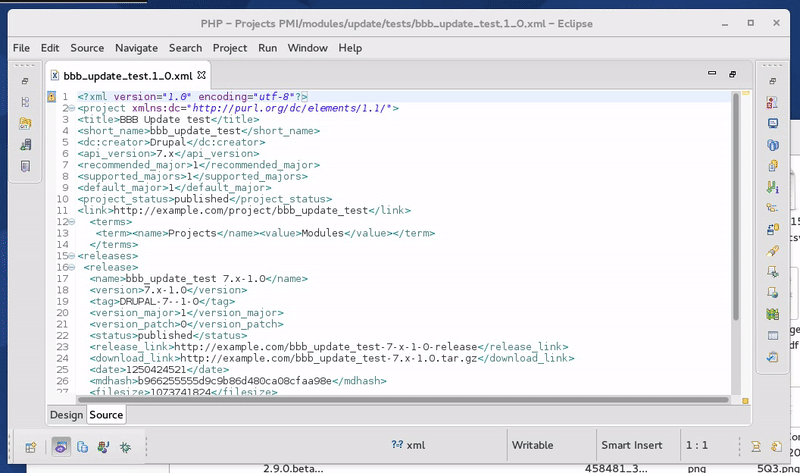Open the Run menu
The image size is (800, 473).
click(x=267, y=48)
